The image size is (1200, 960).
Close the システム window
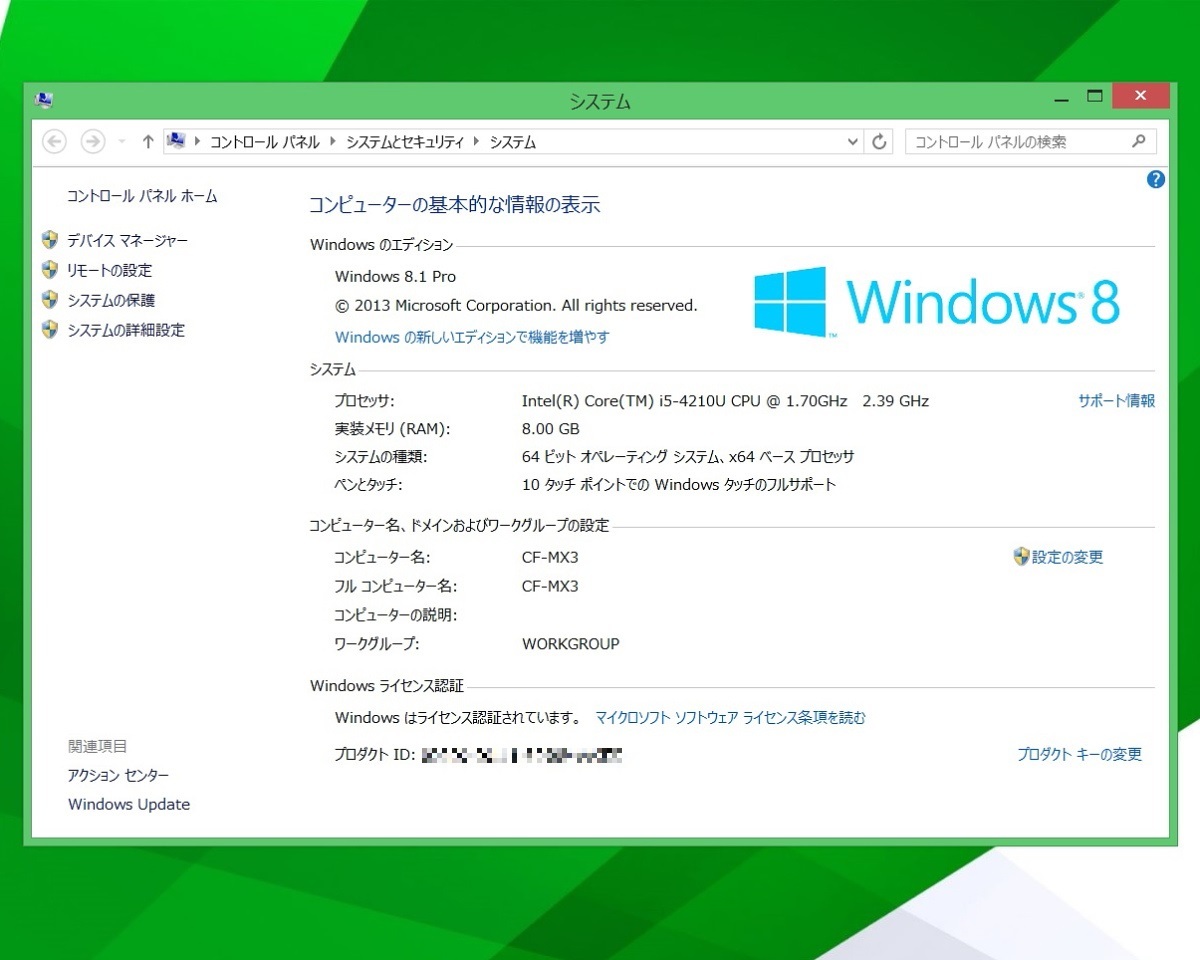pos(1139,97)
